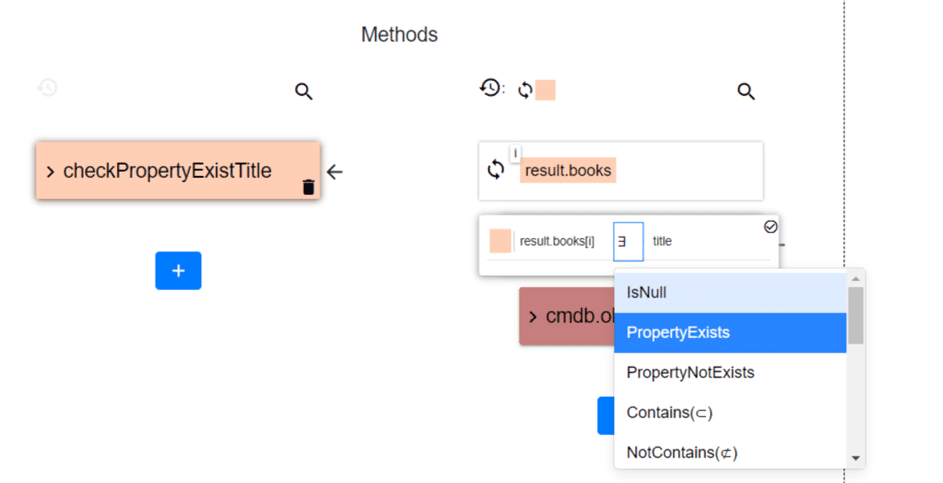Delete the checkPropertyExistTitle method
The width and height of the screenshot is (943, 483).
(x=308, y=187)
